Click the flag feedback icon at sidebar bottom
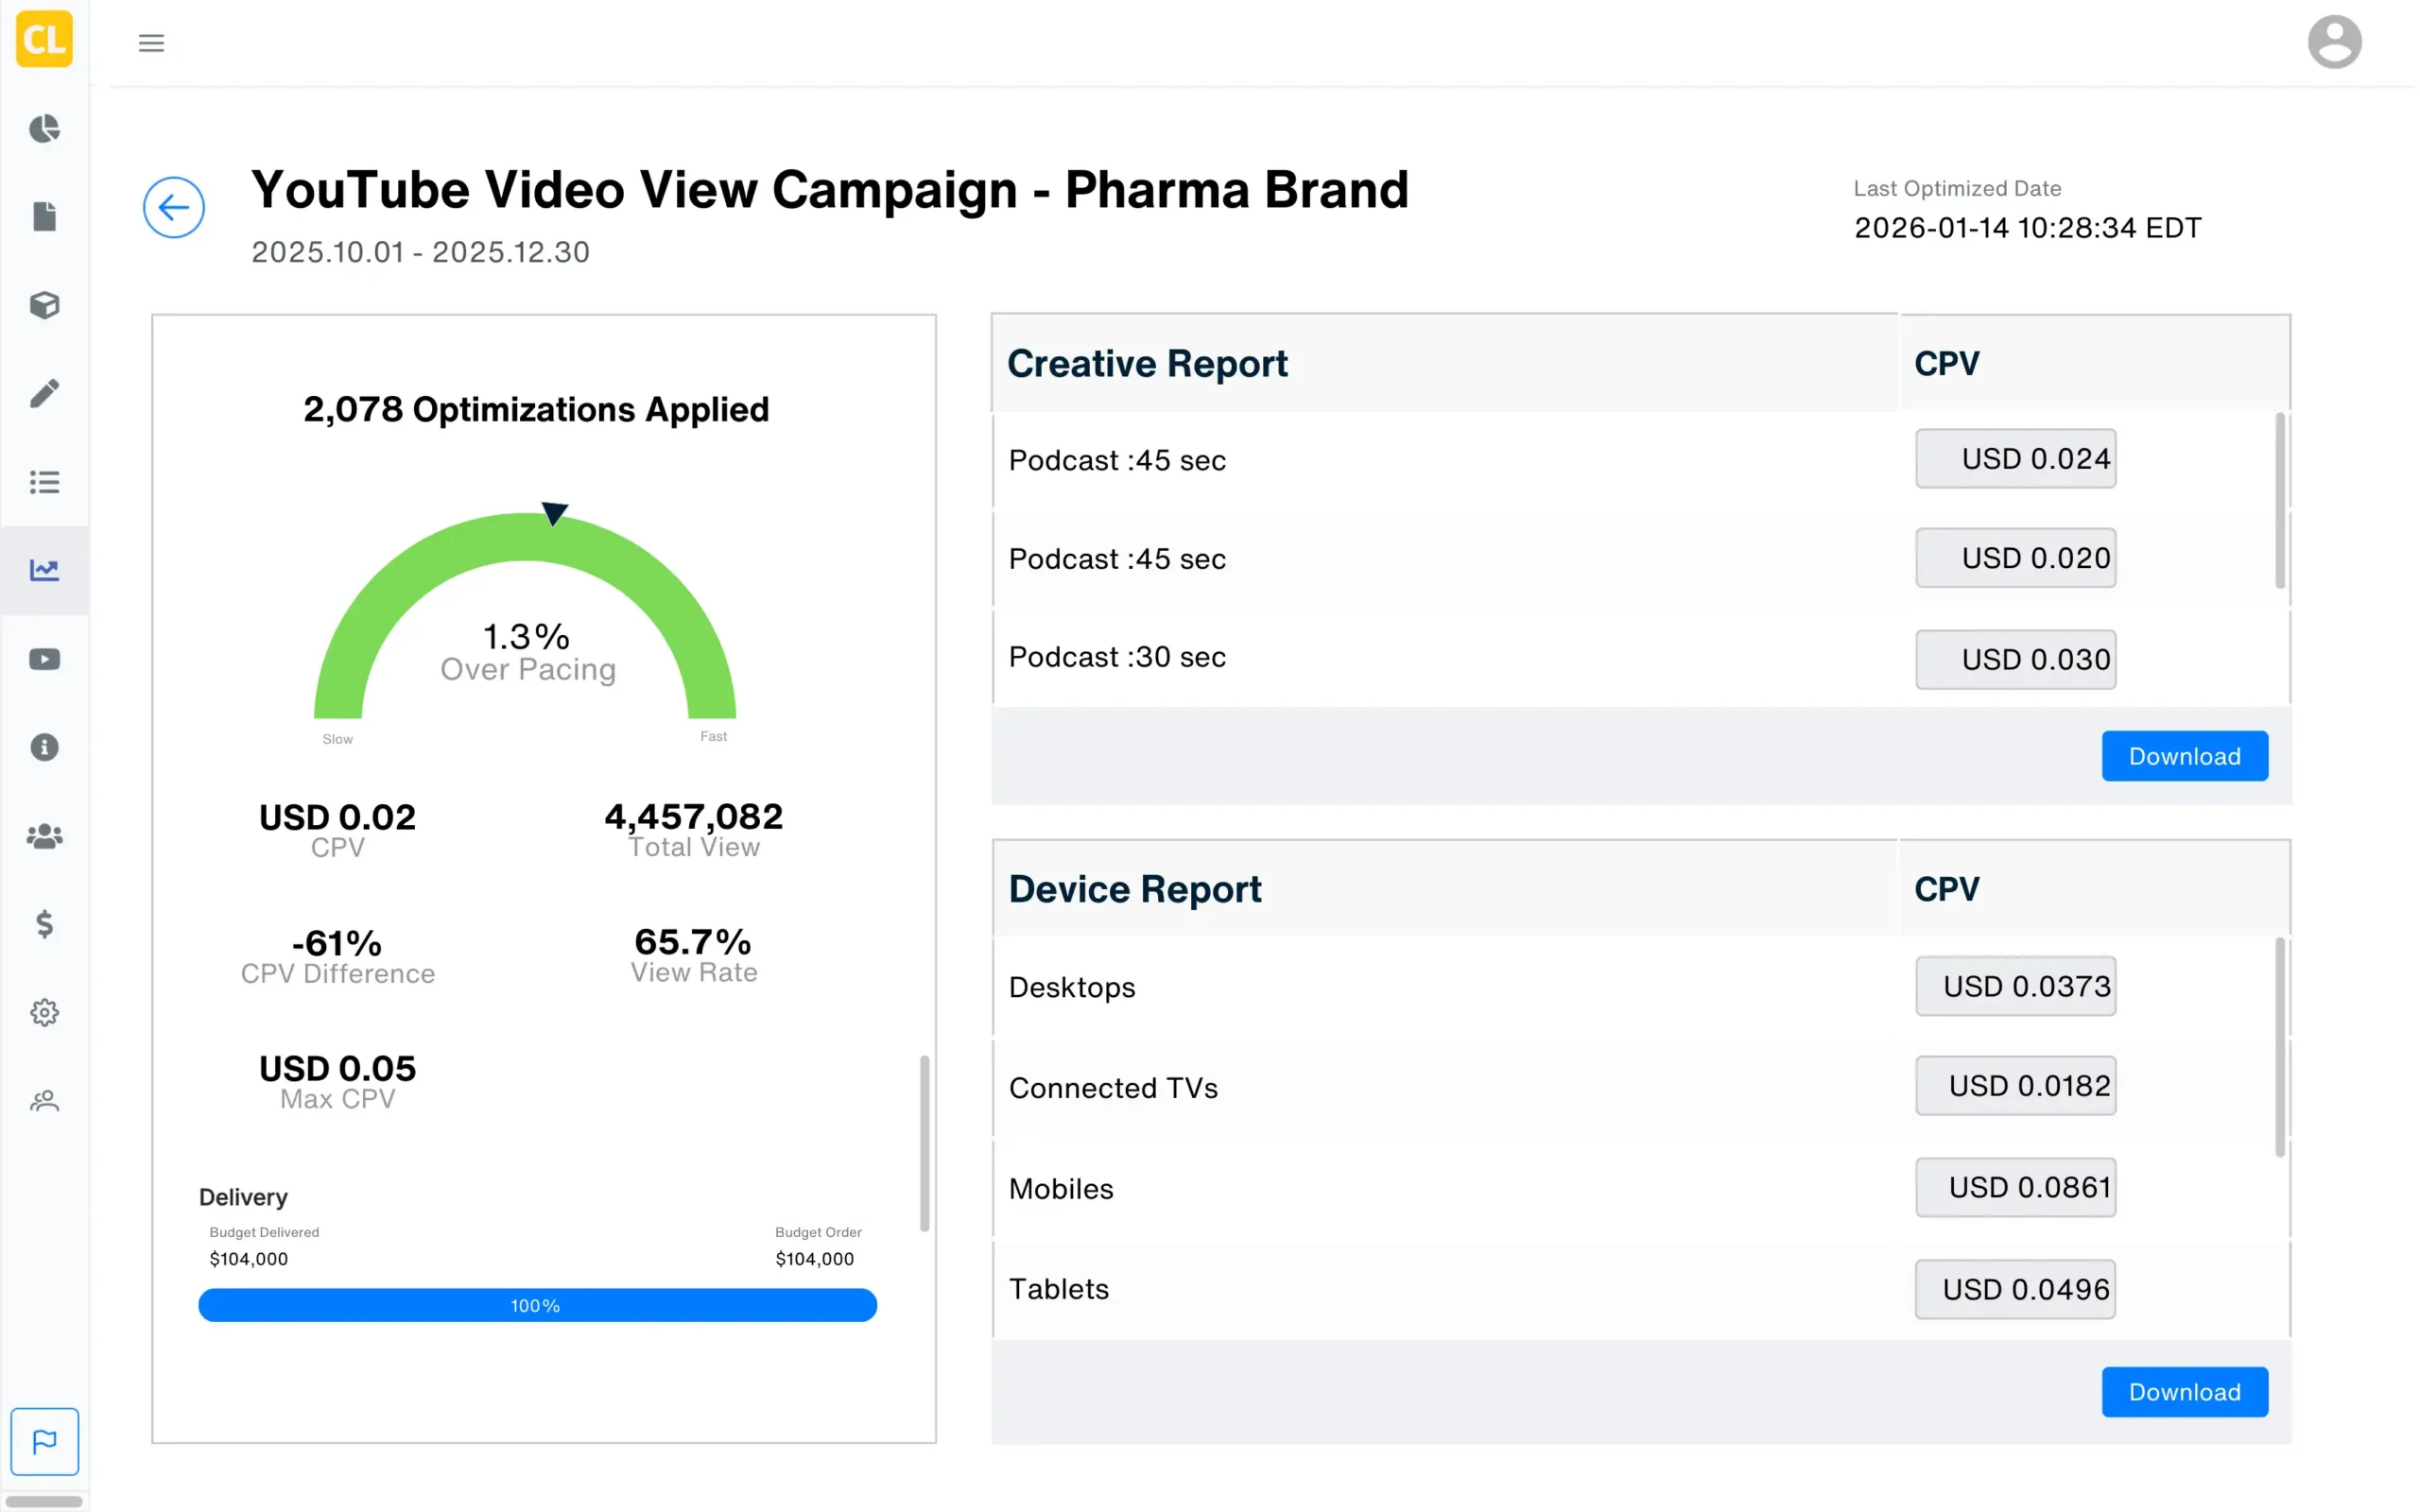2420x1512 pixels. coord(44,1441)
